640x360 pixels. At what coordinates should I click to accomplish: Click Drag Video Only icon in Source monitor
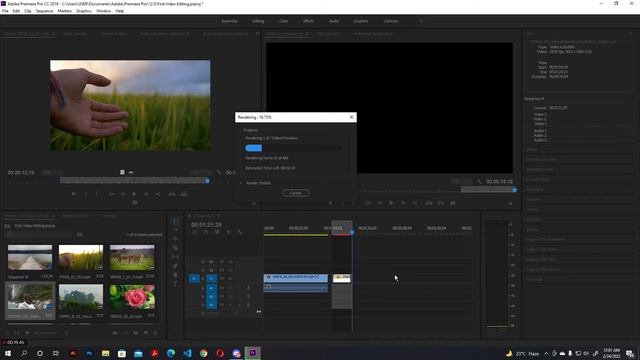point(122,173)
